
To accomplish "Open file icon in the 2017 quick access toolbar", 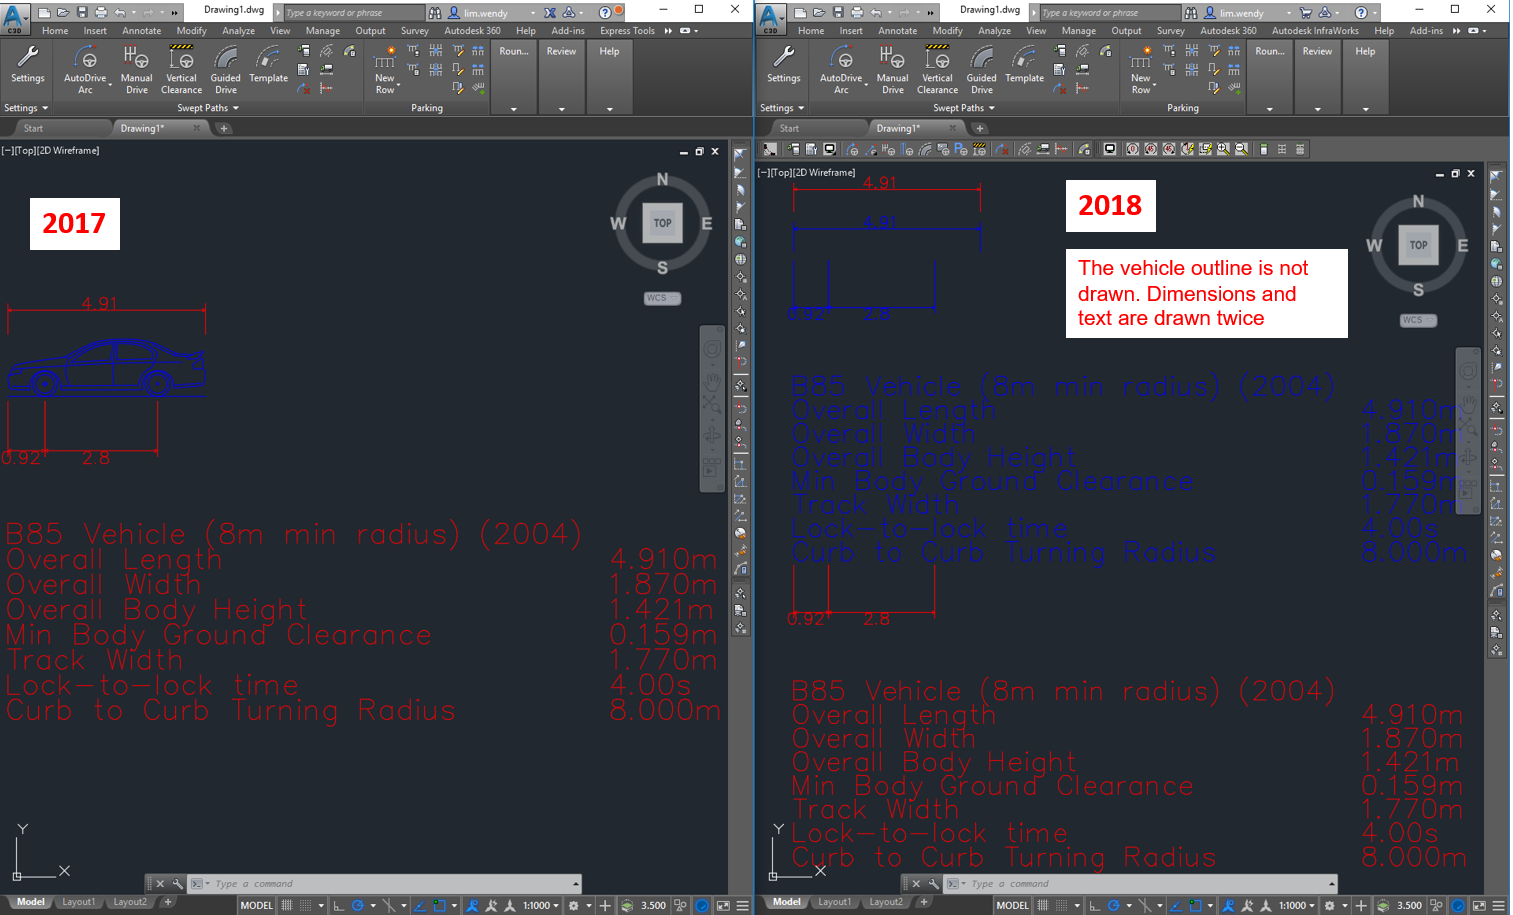I will 63,12.
